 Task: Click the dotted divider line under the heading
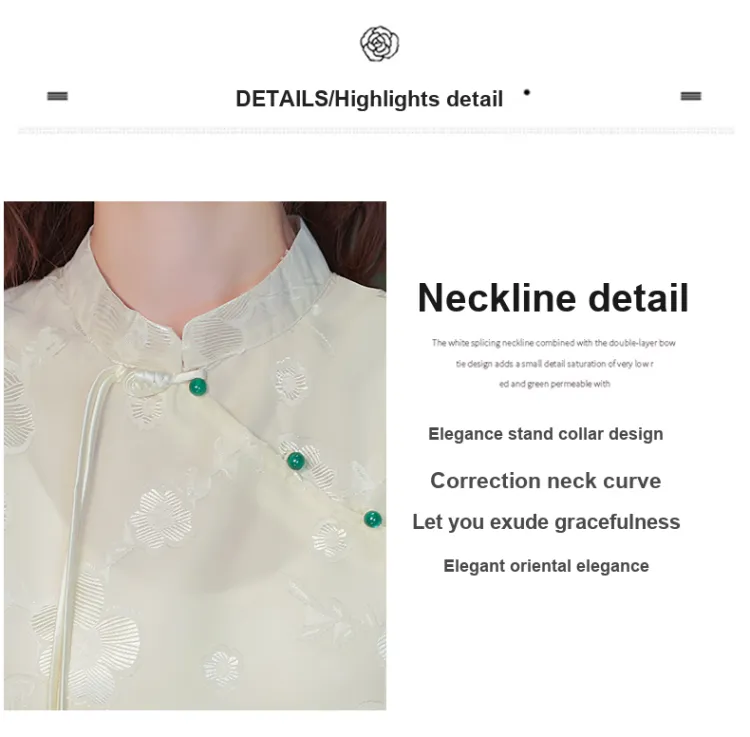(375, 131)
